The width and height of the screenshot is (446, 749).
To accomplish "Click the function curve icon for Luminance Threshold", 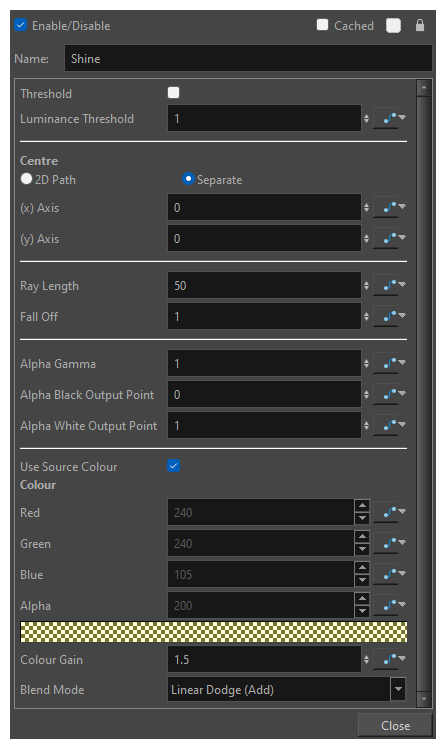I will pos(390,118).
